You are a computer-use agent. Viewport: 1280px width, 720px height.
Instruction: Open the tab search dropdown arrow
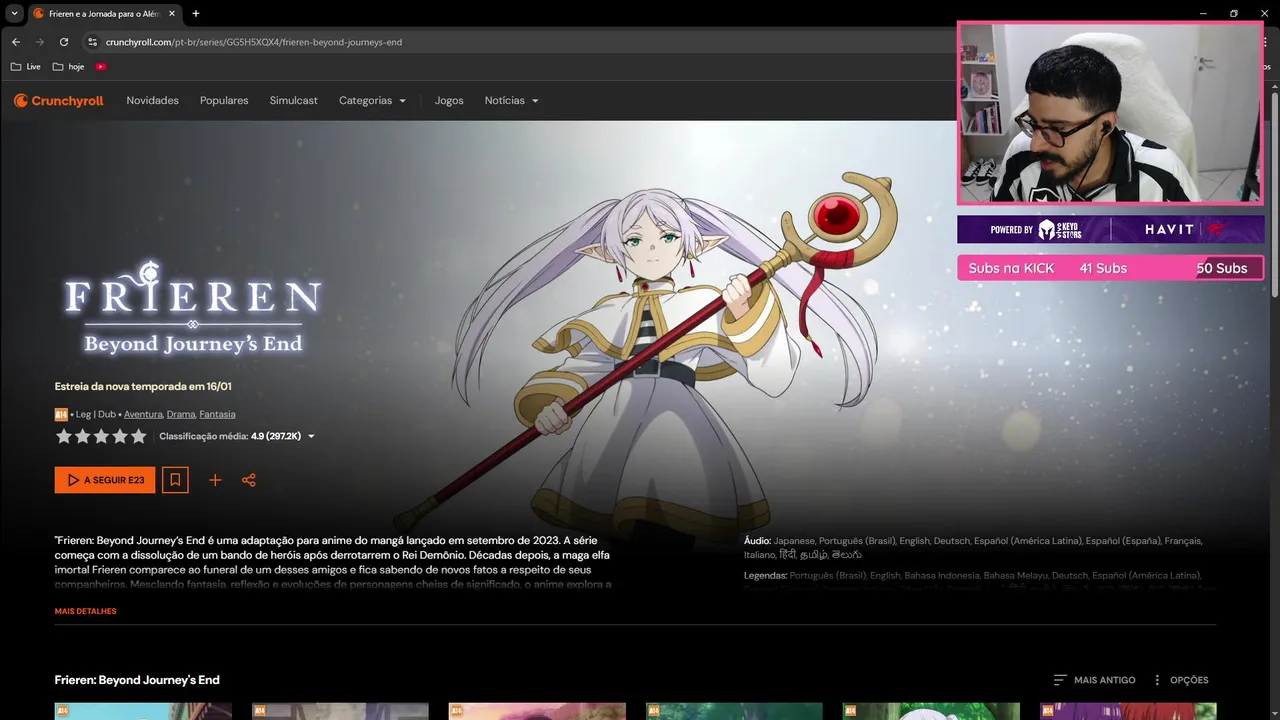(x=14, y=13)
